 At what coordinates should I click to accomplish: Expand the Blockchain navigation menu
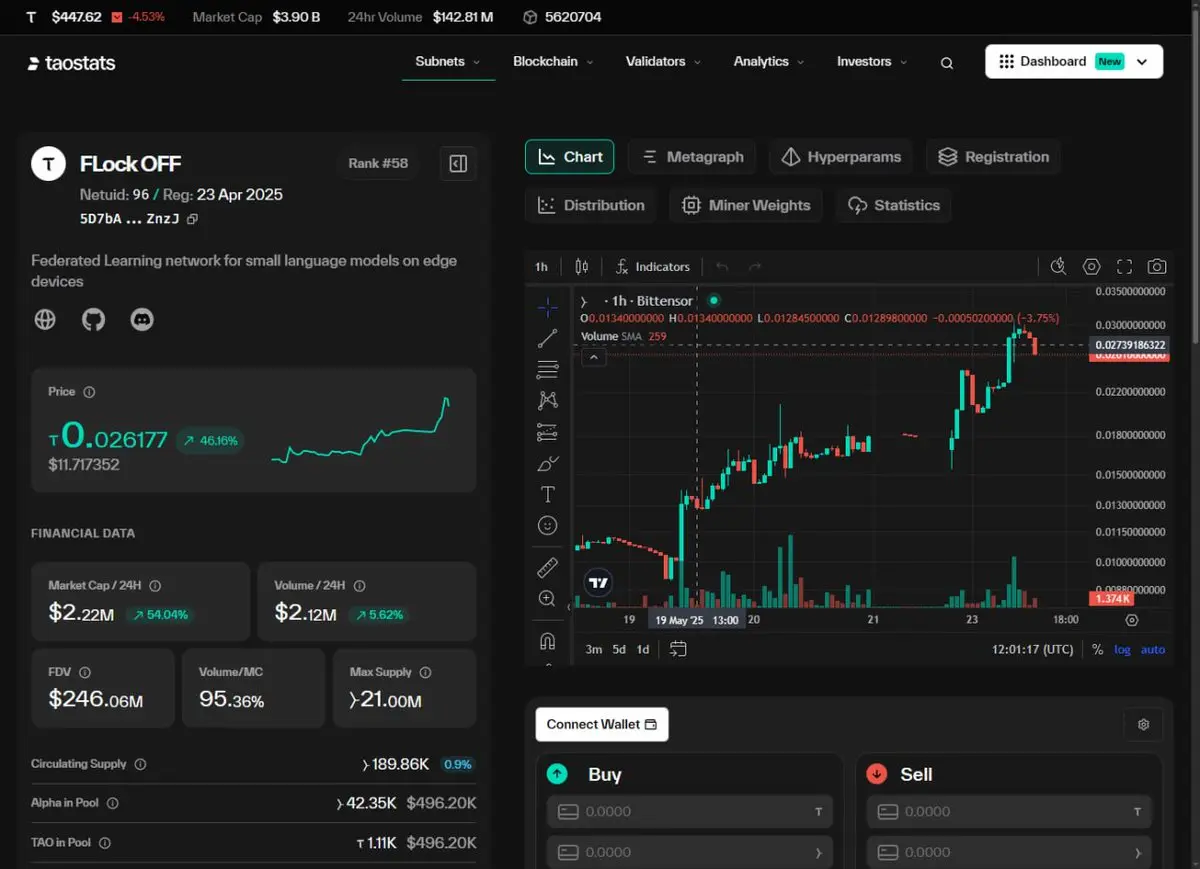point(553,61)
